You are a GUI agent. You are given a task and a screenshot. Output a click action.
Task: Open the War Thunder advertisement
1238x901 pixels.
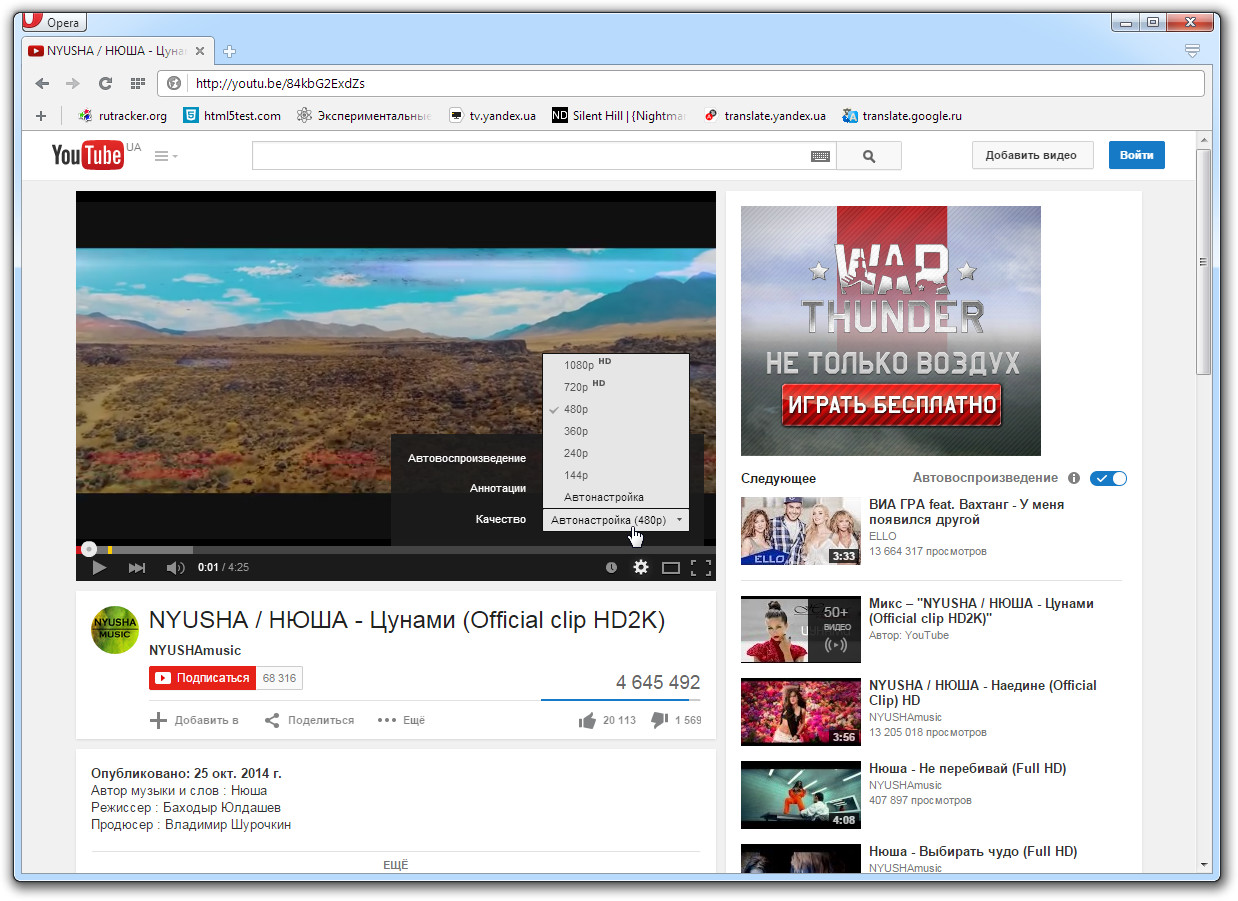point(891,331)
